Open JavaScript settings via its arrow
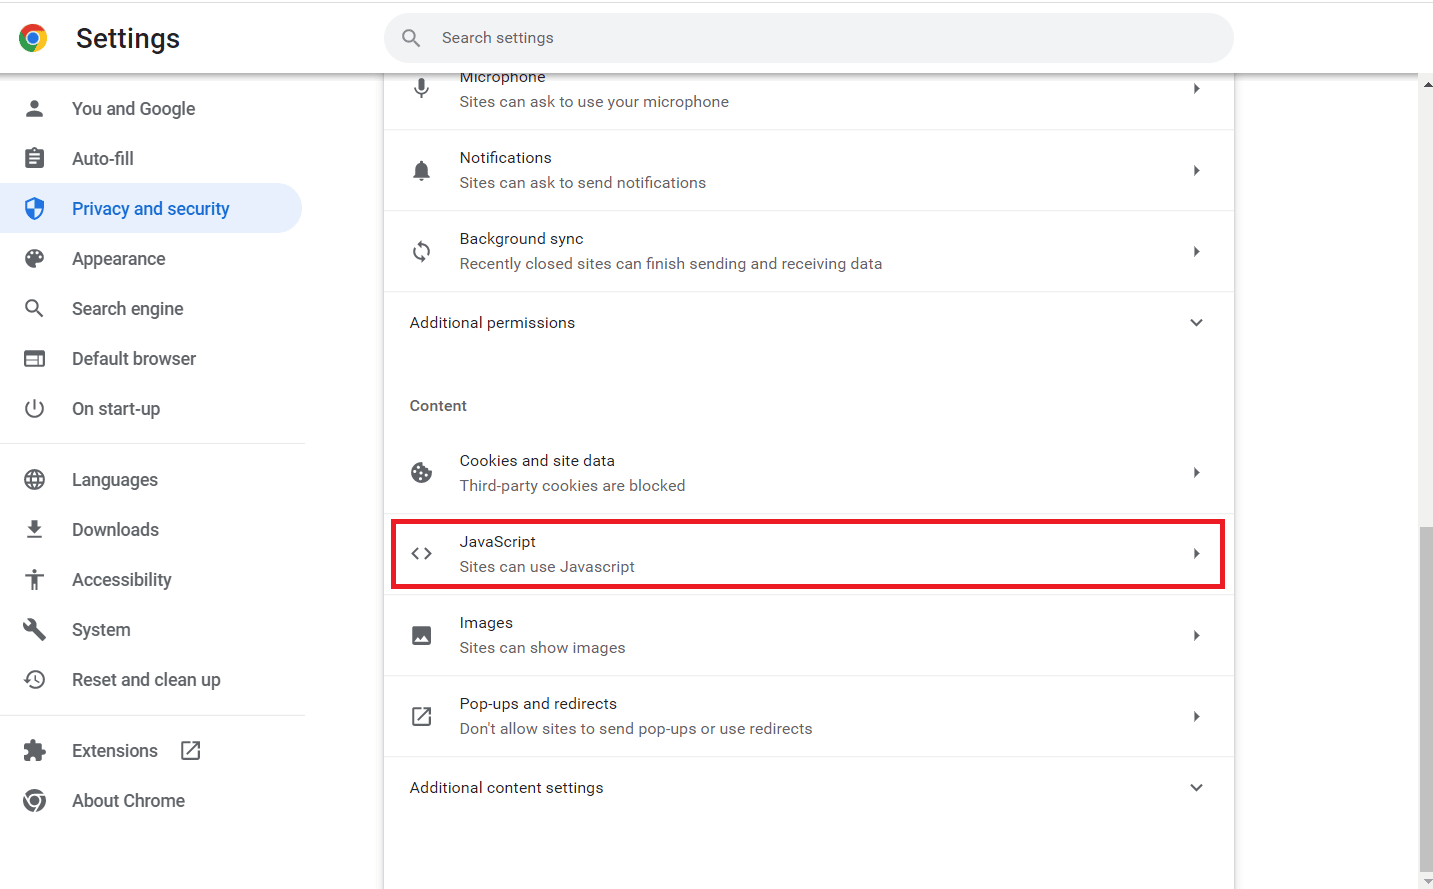 coord(1197,553)
